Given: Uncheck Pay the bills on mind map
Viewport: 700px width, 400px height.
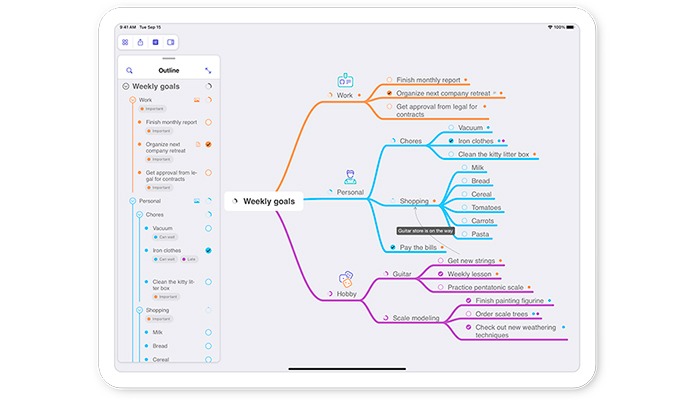Looking at the screenshot, I should 392,247.
